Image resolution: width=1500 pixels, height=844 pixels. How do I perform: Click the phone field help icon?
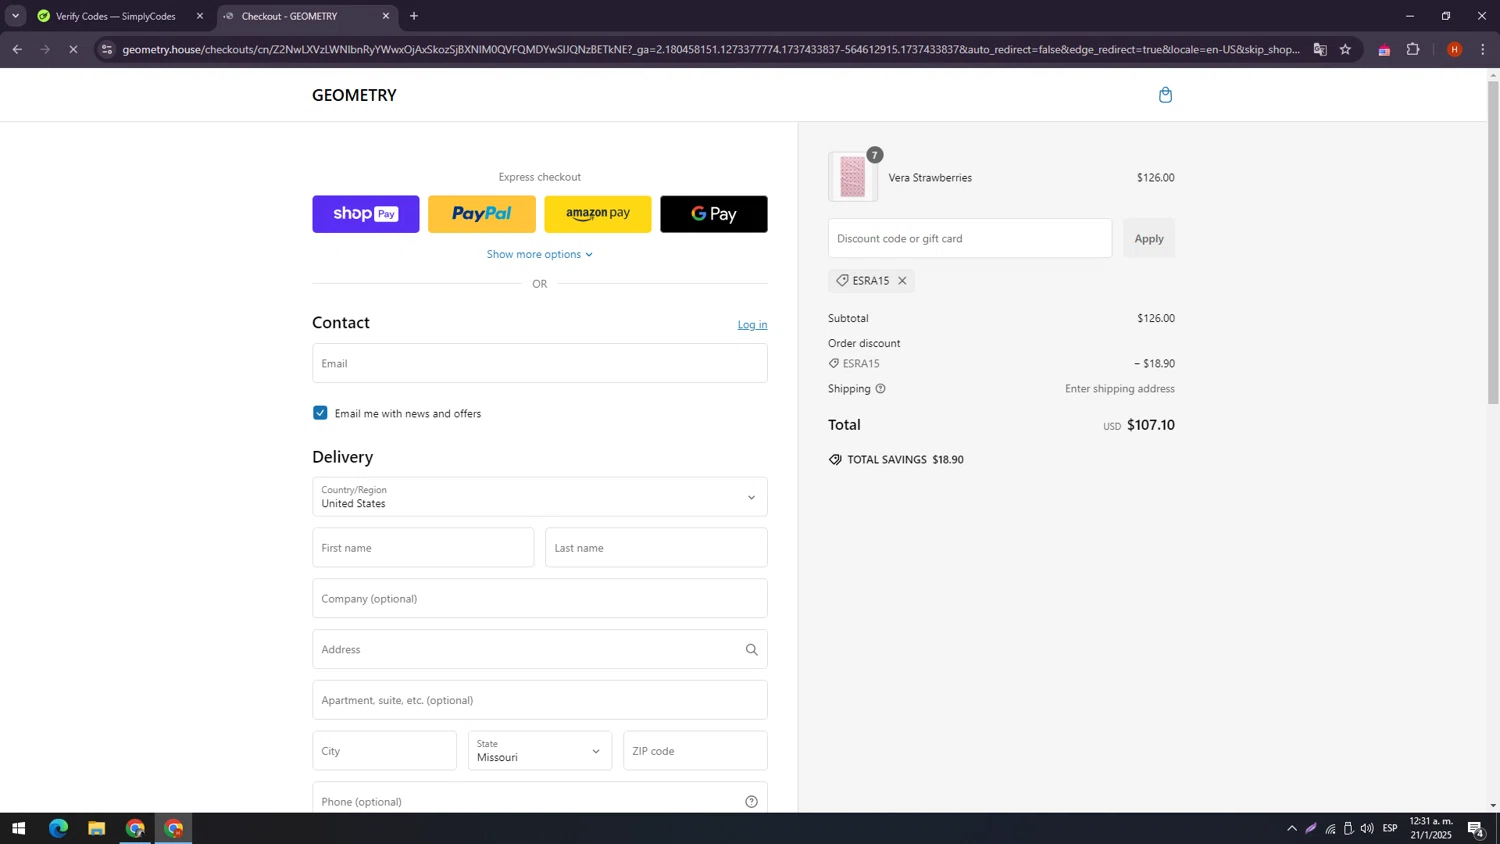[x=751, y=802]
